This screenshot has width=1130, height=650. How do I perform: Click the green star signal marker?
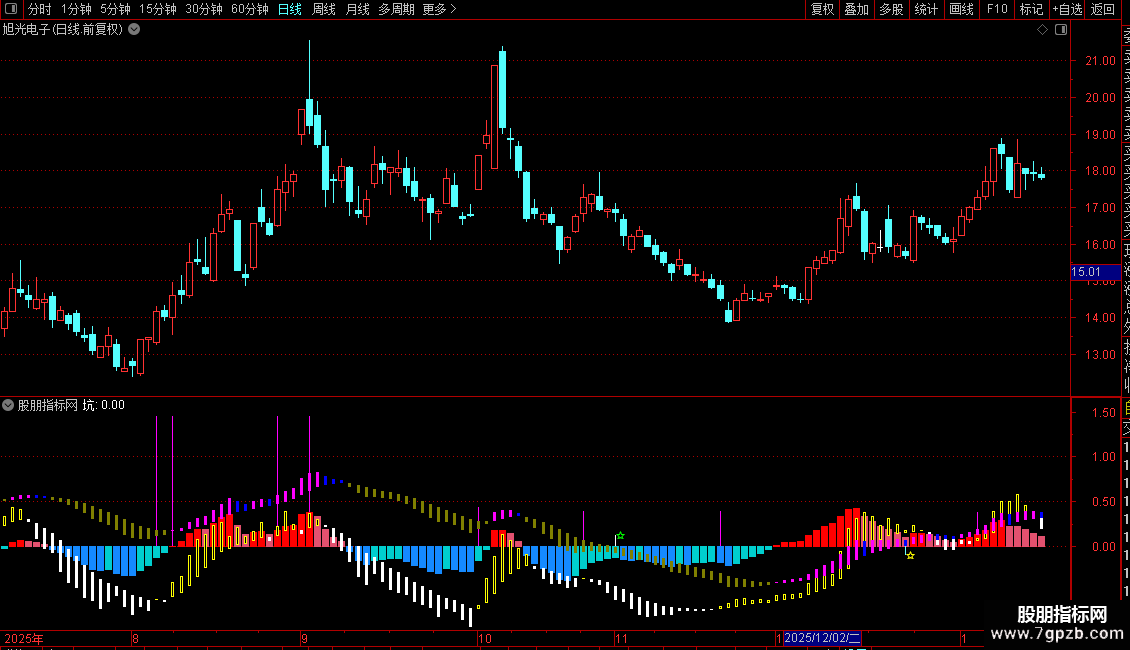pyautogui.click(x=620, y=535)
